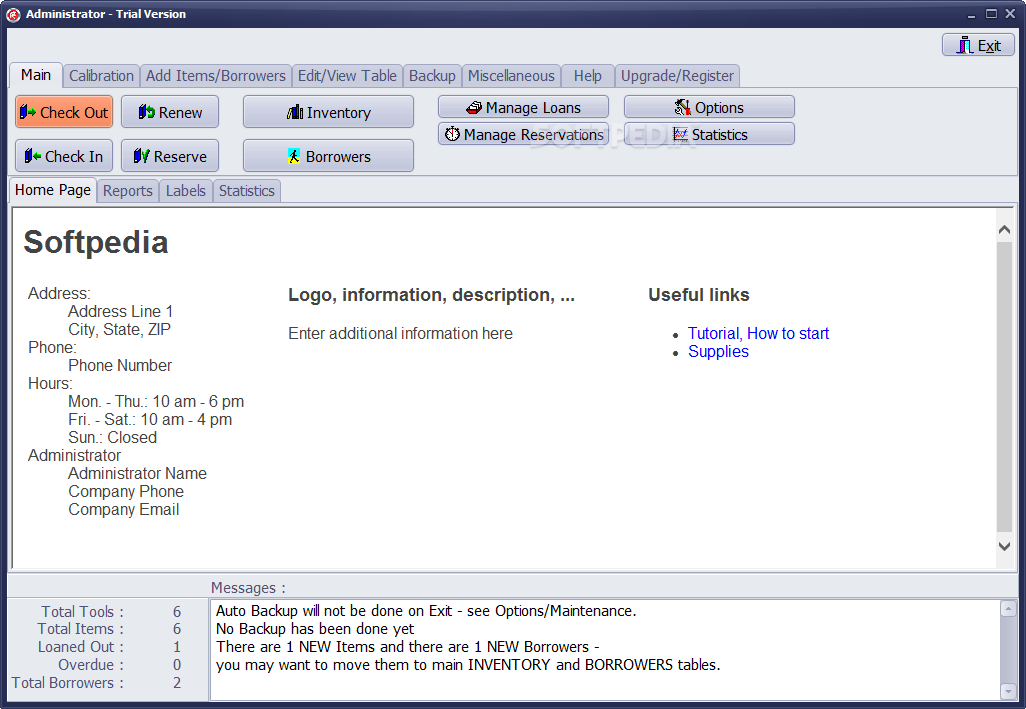Screen dimensions: 1026x709
Task: Click the Total Tools count value
Action: (x=177, y=611)
